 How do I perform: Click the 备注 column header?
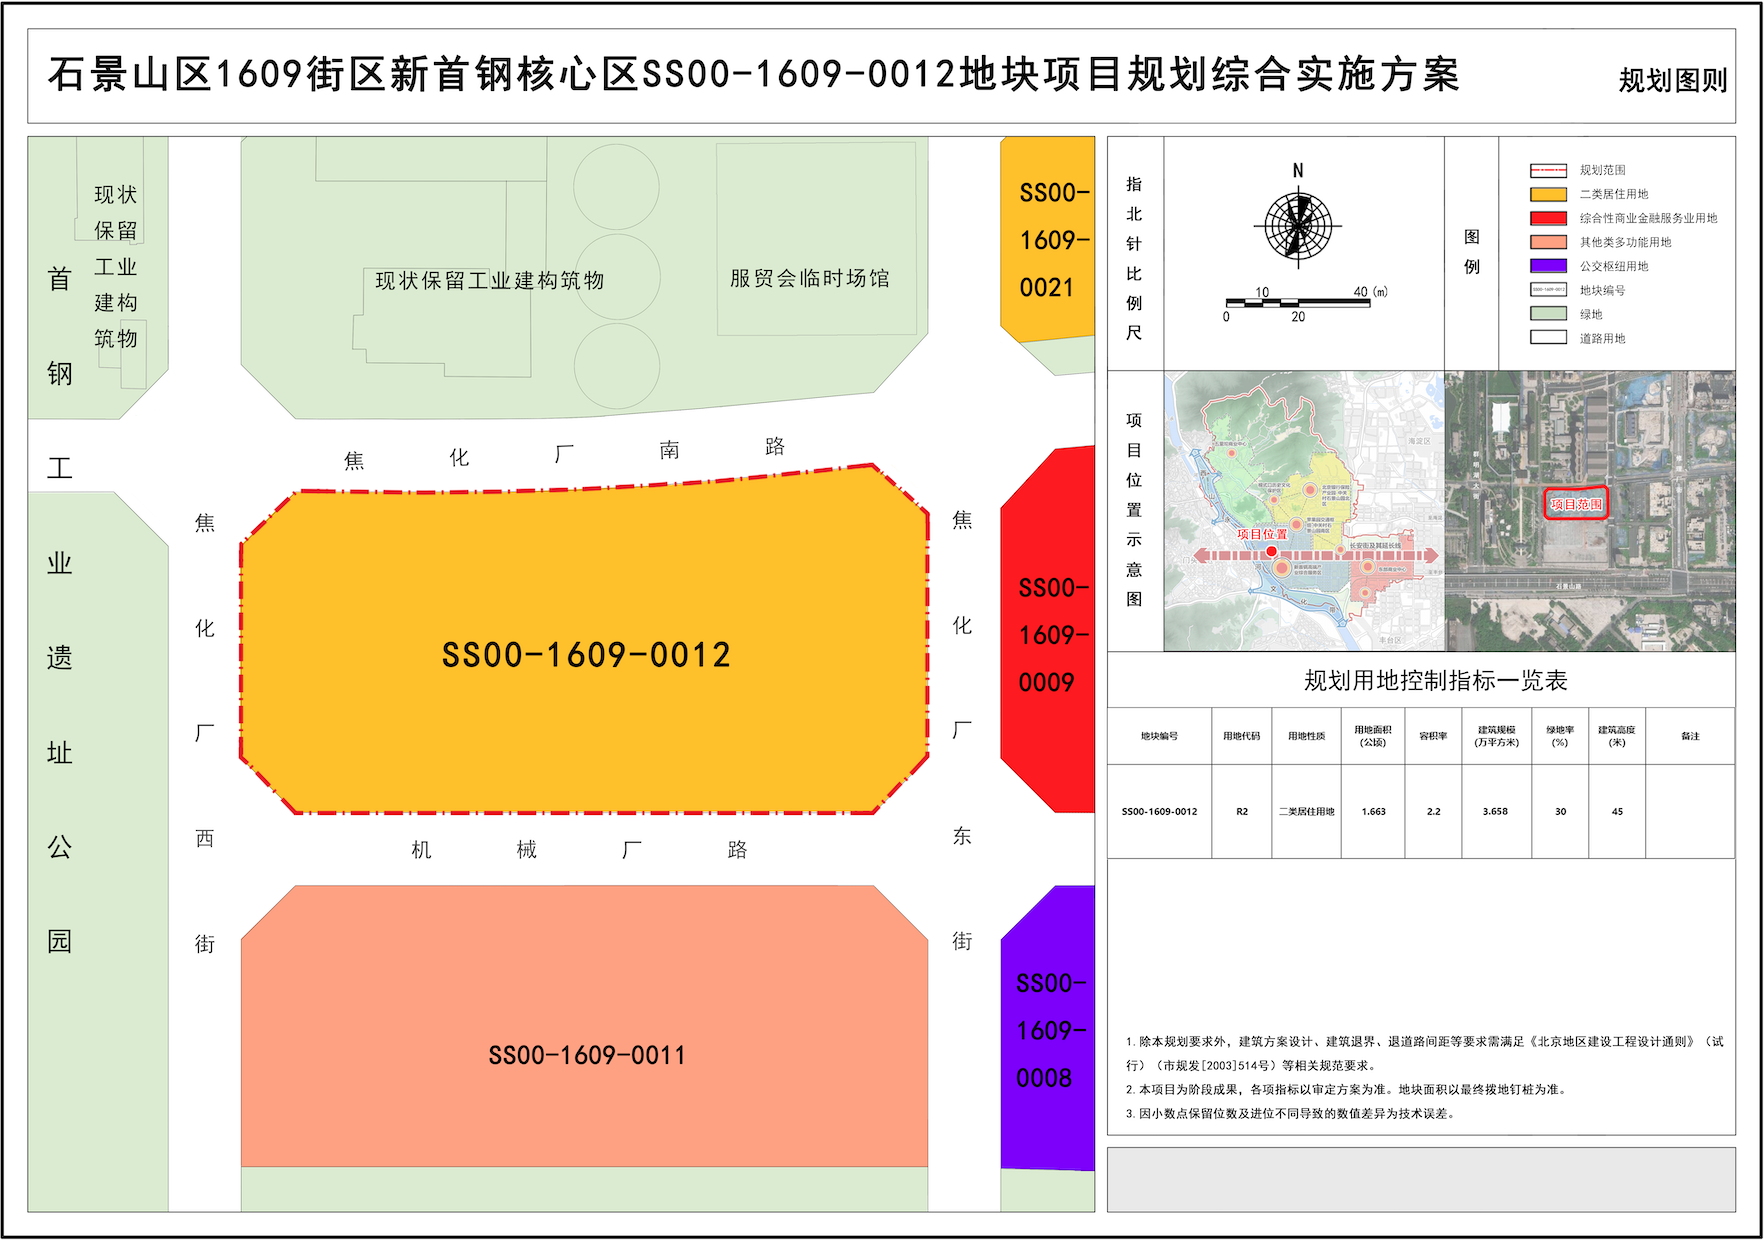click(x=1690, y=736)
